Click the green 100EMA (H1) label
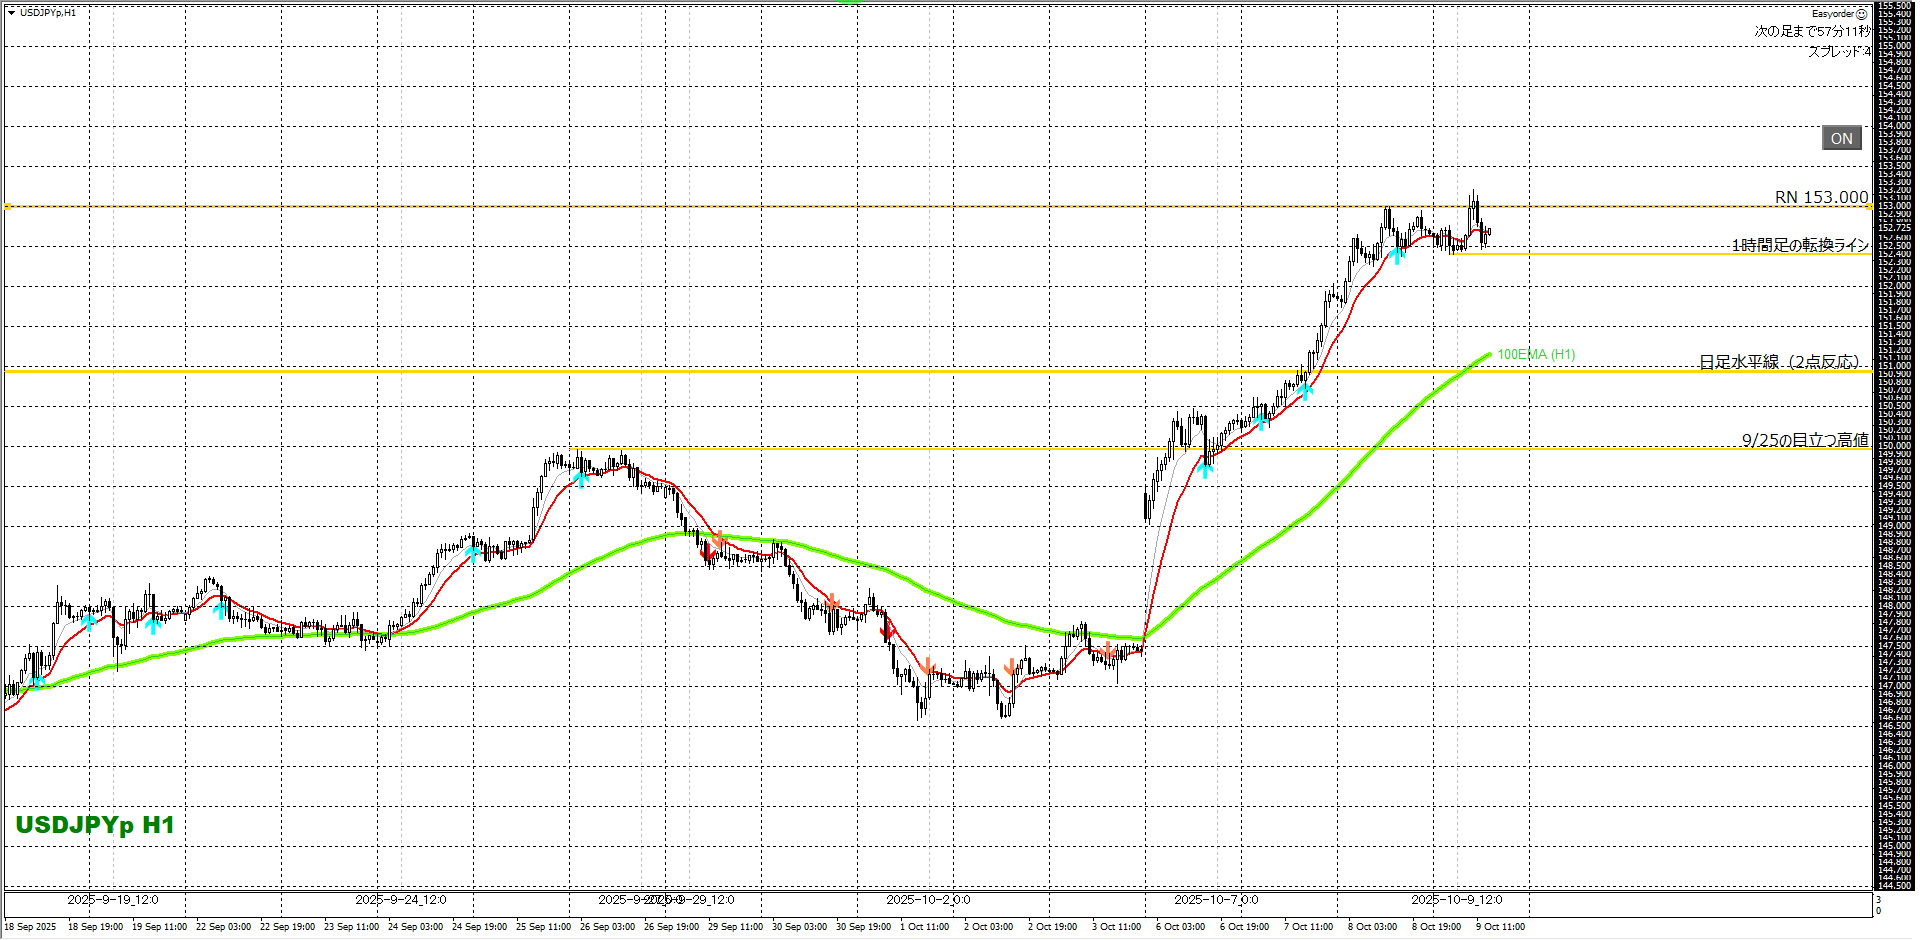The width and height of the screenshot is (1920, 940). 1535,355
